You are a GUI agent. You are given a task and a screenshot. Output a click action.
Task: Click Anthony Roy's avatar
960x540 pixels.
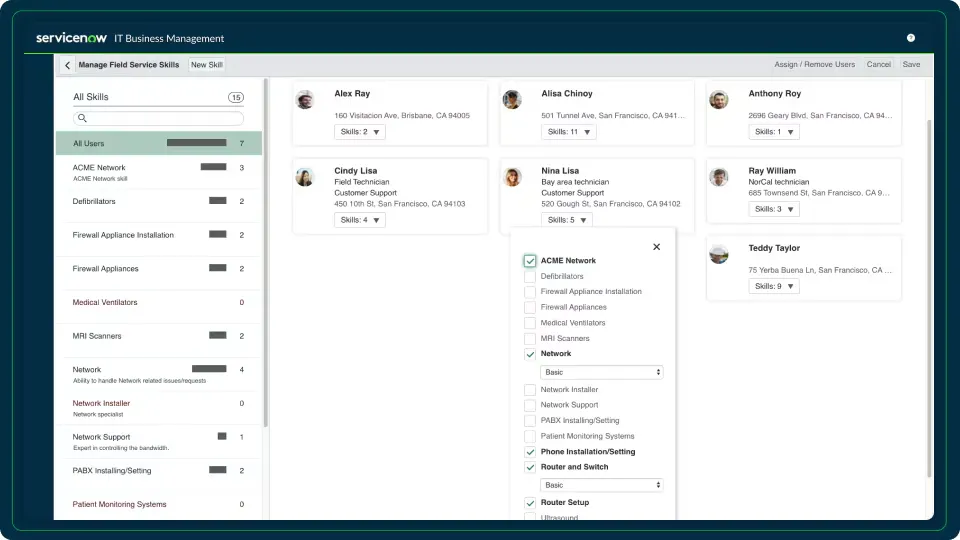click(x=719, y=99)
